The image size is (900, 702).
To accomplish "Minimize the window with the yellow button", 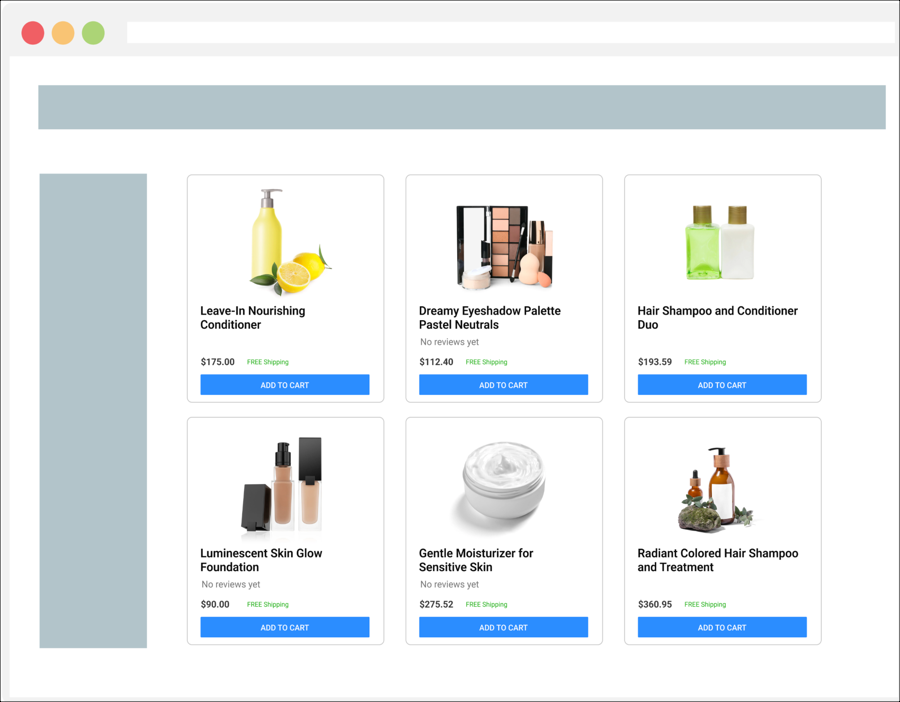I will (x=63, y=33).
